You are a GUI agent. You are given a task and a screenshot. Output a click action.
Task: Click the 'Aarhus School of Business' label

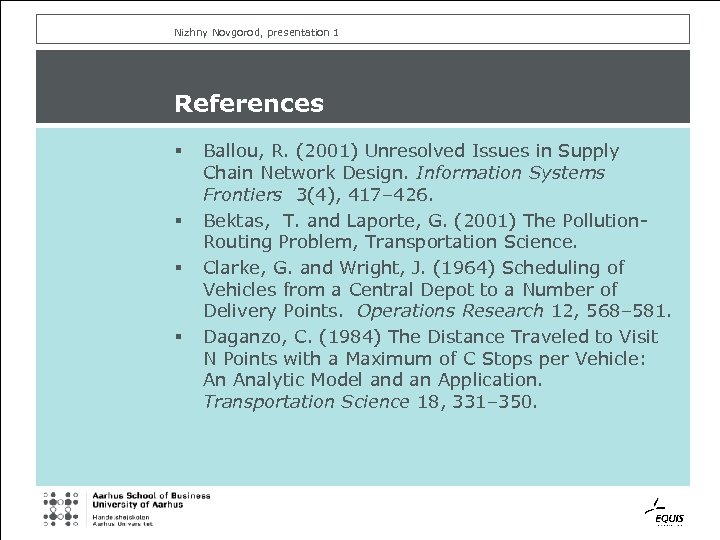point(151,496)
